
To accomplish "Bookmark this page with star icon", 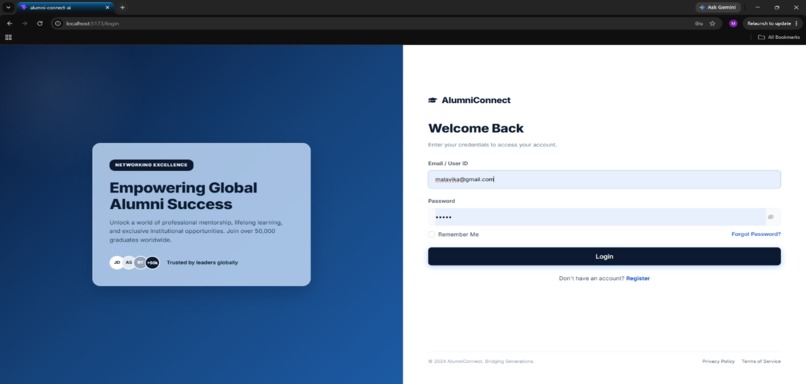I will (x=712, y=24).
